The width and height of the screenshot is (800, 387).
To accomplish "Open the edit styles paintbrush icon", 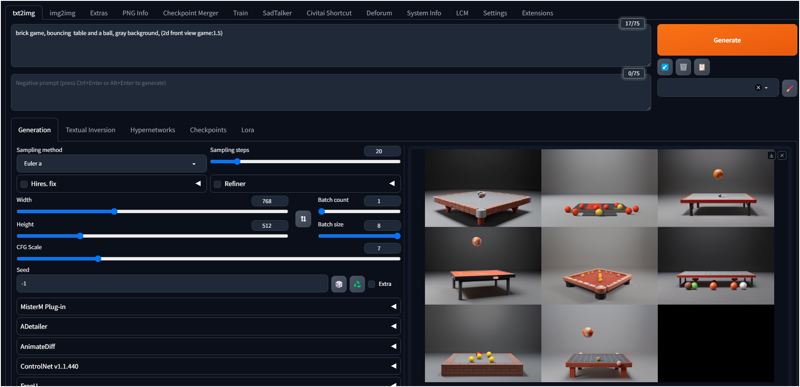I will (789, 88).
